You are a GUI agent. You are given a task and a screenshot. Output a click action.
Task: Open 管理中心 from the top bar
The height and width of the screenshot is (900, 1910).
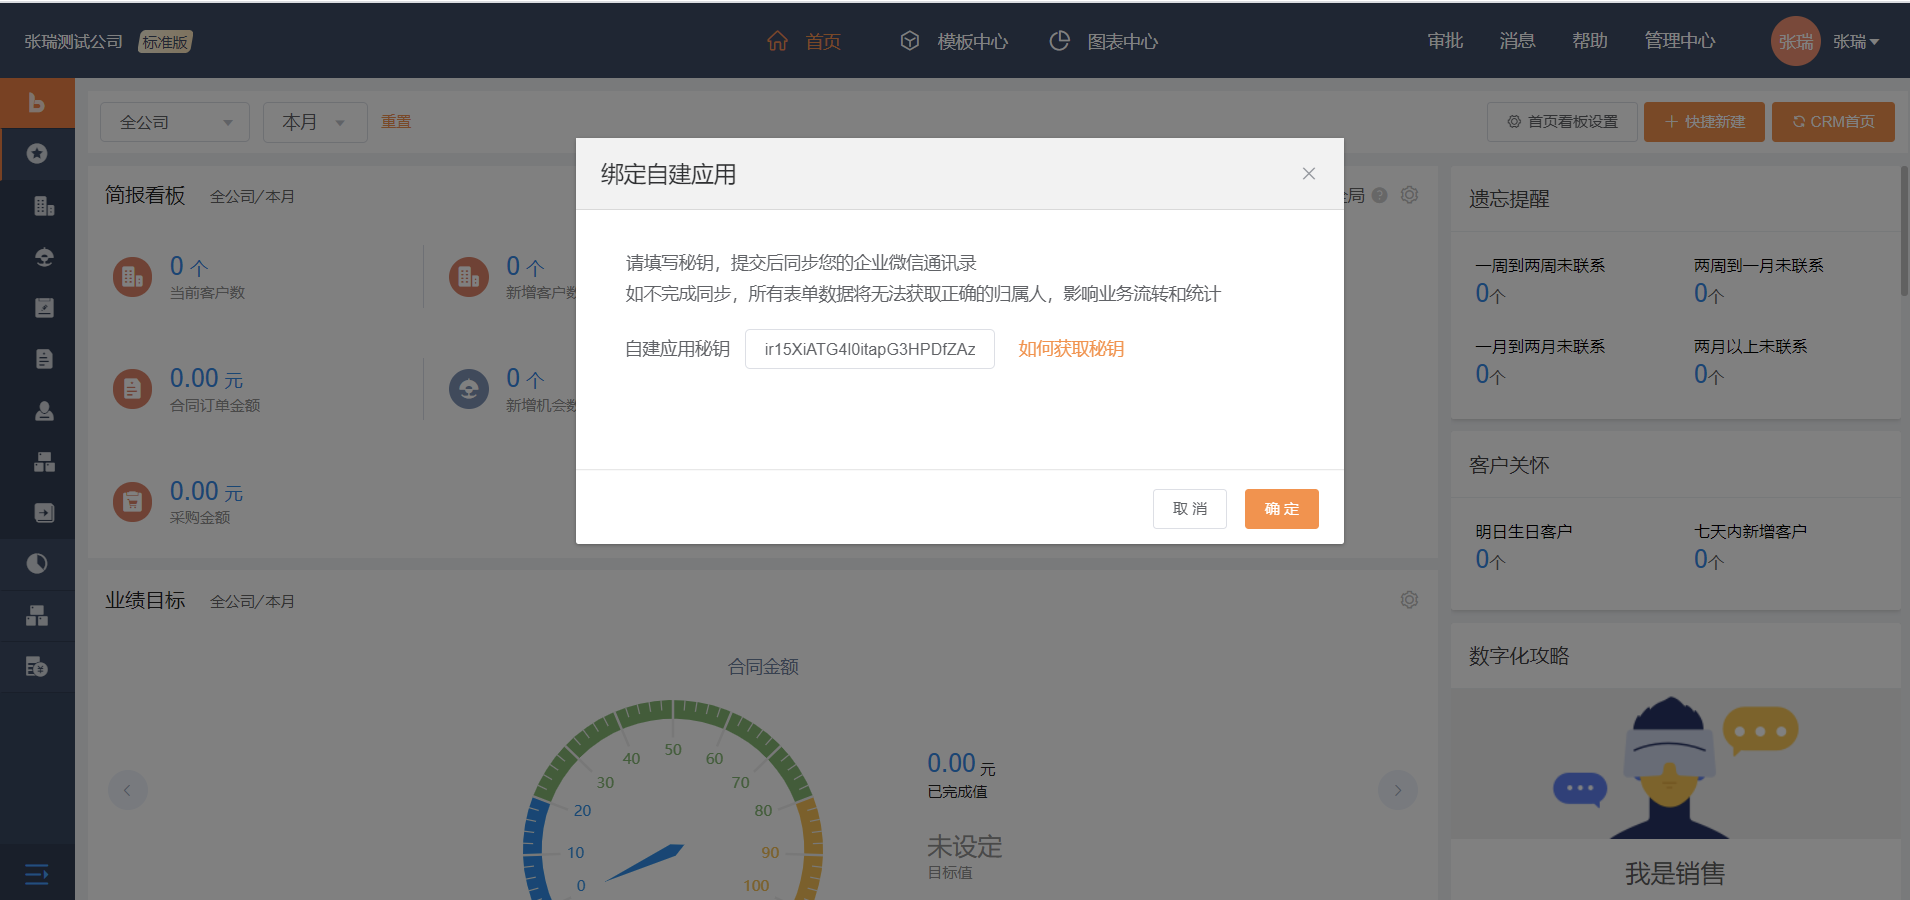click(x=1679, y=41)
